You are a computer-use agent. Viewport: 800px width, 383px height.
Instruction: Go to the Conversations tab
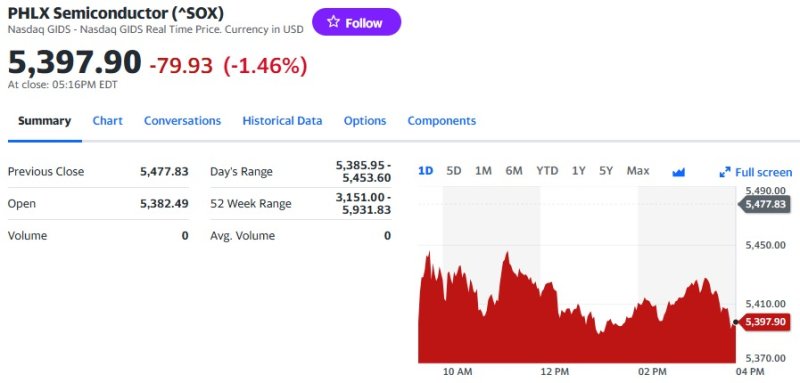tap(182, 121)
